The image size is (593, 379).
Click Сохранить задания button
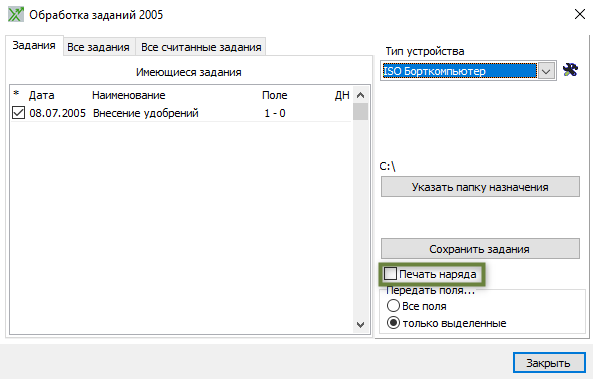(x=480, y=249)
